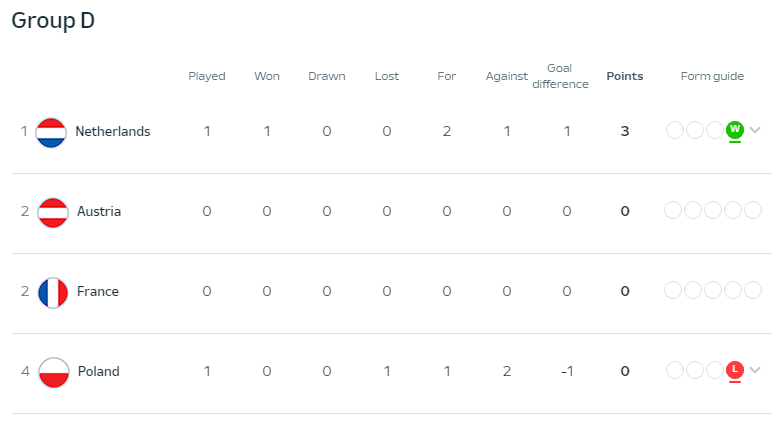Image resolution: width=784 pixels, height=430 pixels.
Task: Open the Poland team link
Action: point(99,372)
